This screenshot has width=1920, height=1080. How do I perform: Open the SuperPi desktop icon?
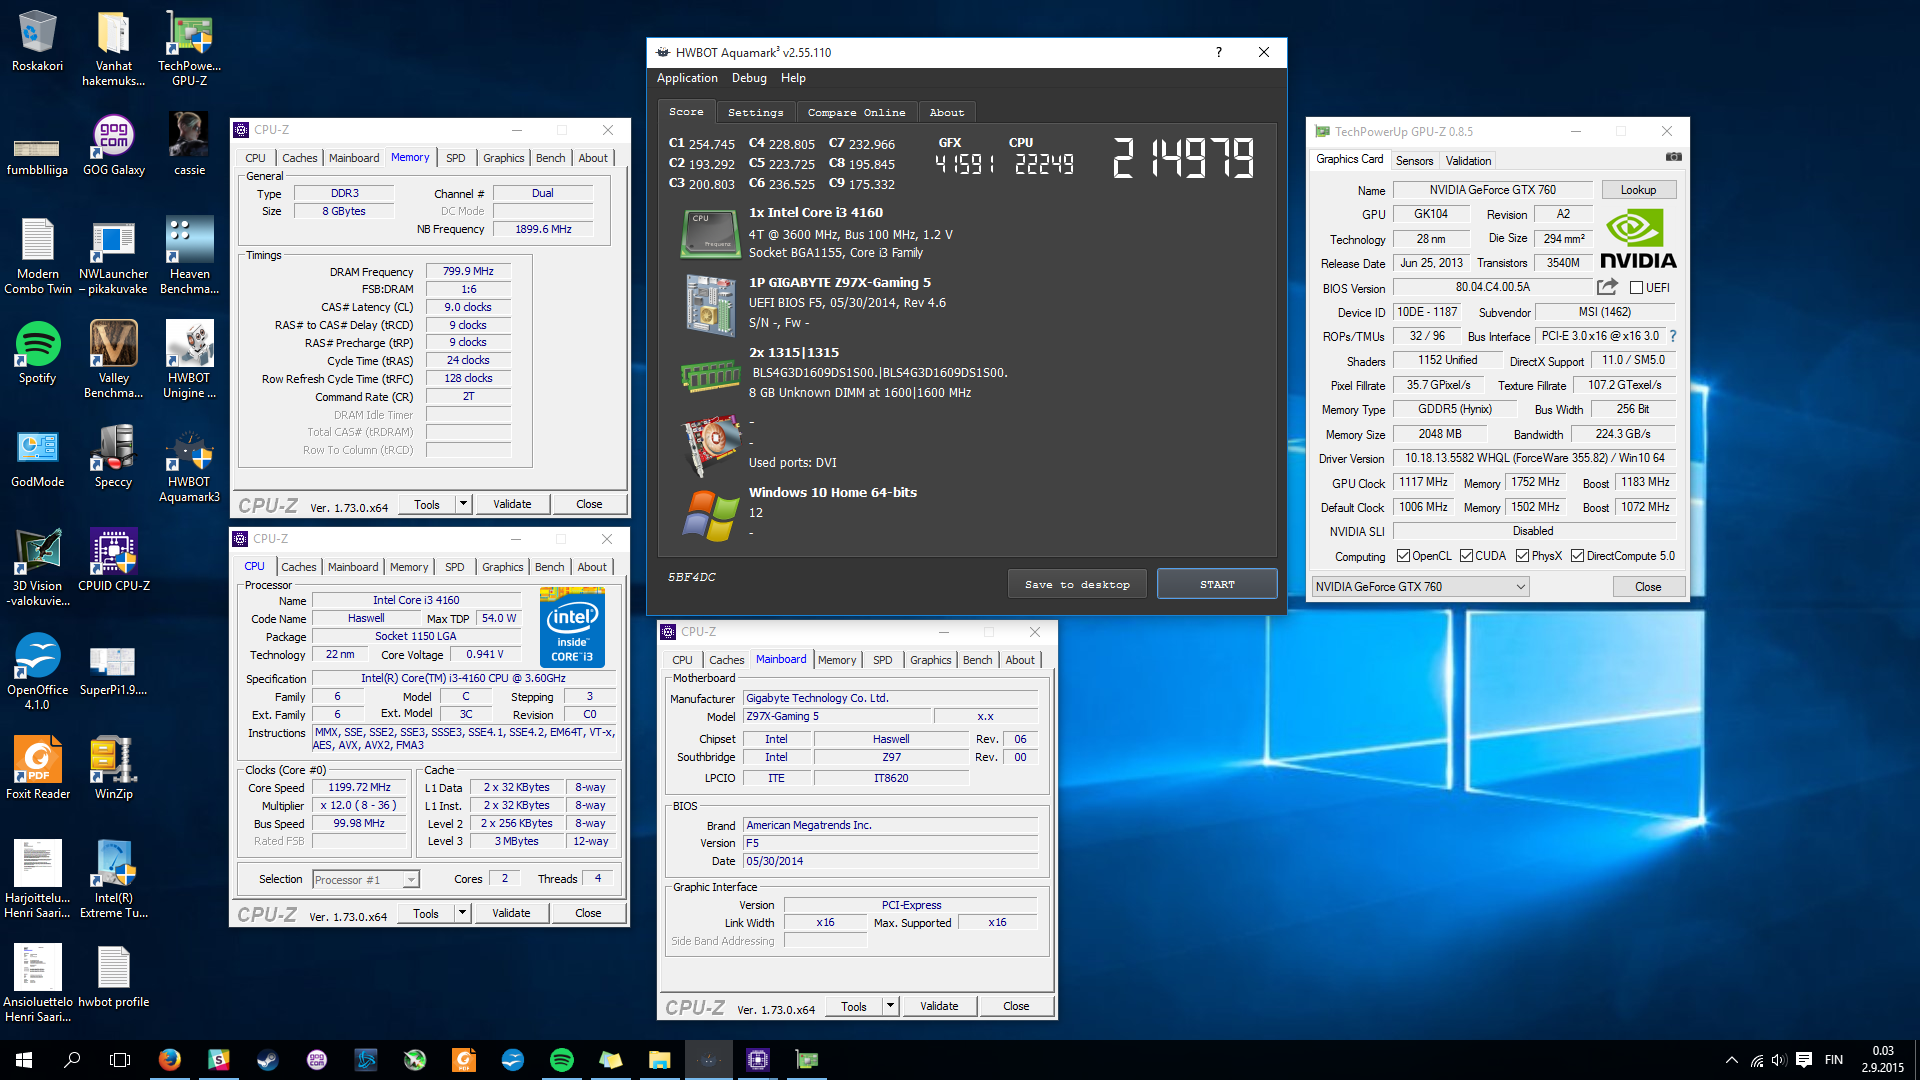pyautogui.click(x=113, y=665)
